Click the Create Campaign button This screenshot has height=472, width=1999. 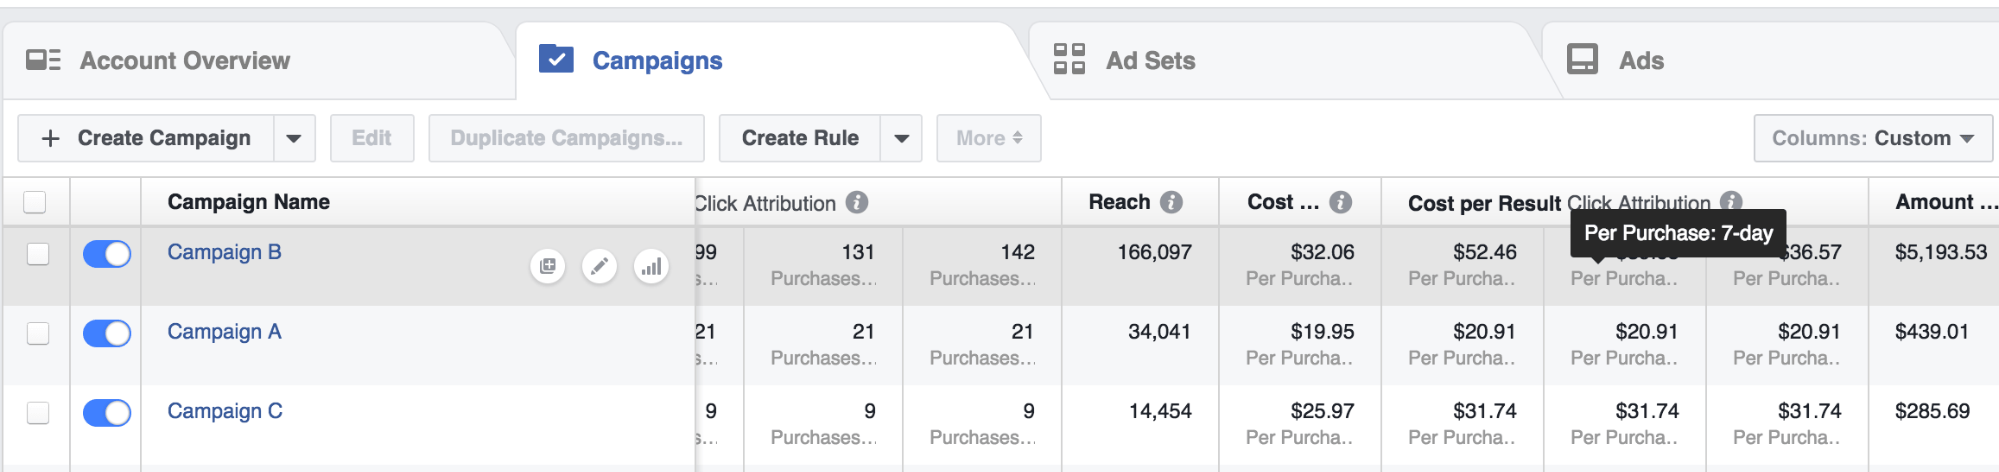pos(146,138)
